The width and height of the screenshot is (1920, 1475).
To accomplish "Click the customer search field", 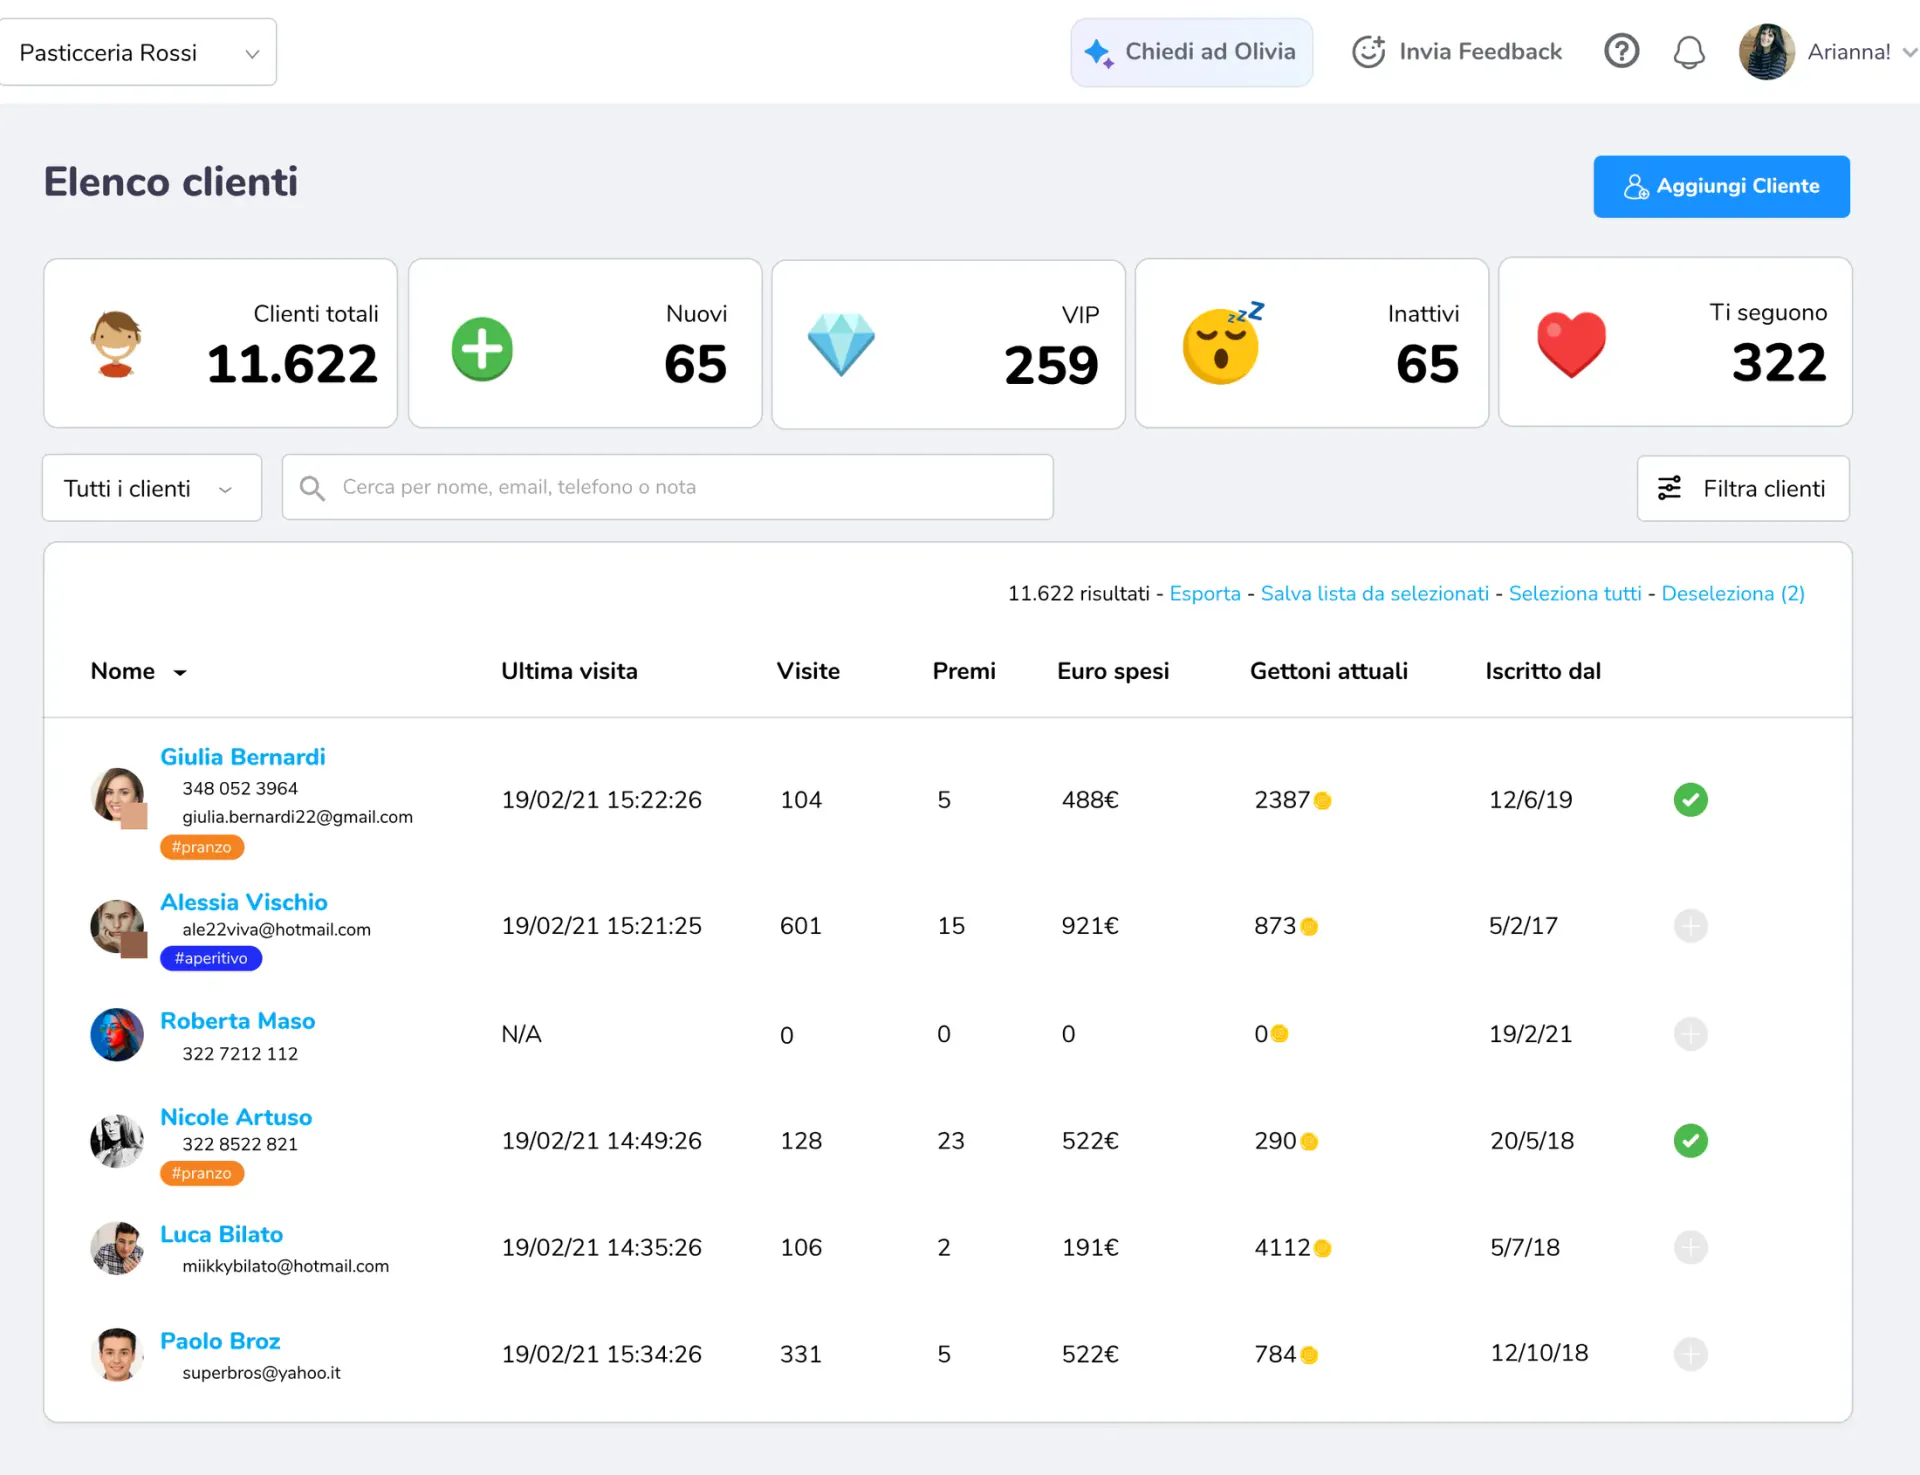I will (667, 488).
